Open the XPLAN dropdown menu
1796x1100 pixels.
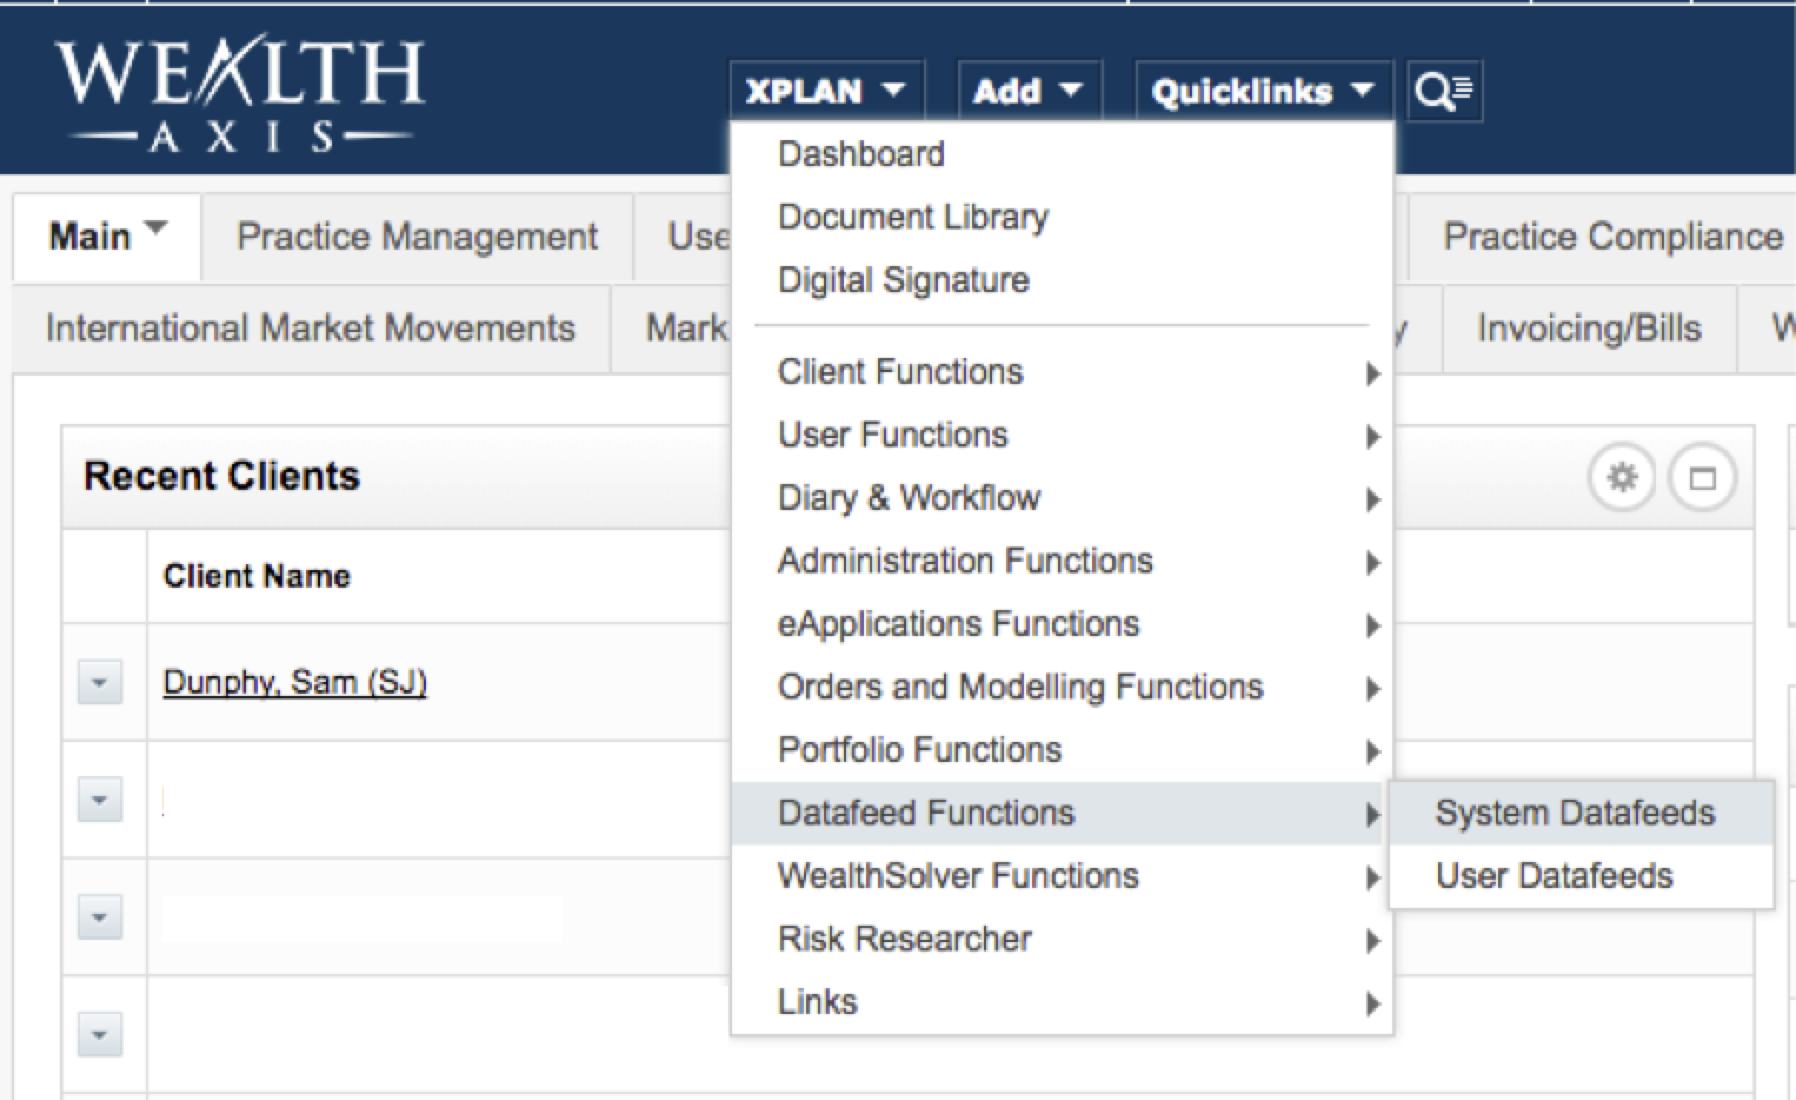(826, 91)
